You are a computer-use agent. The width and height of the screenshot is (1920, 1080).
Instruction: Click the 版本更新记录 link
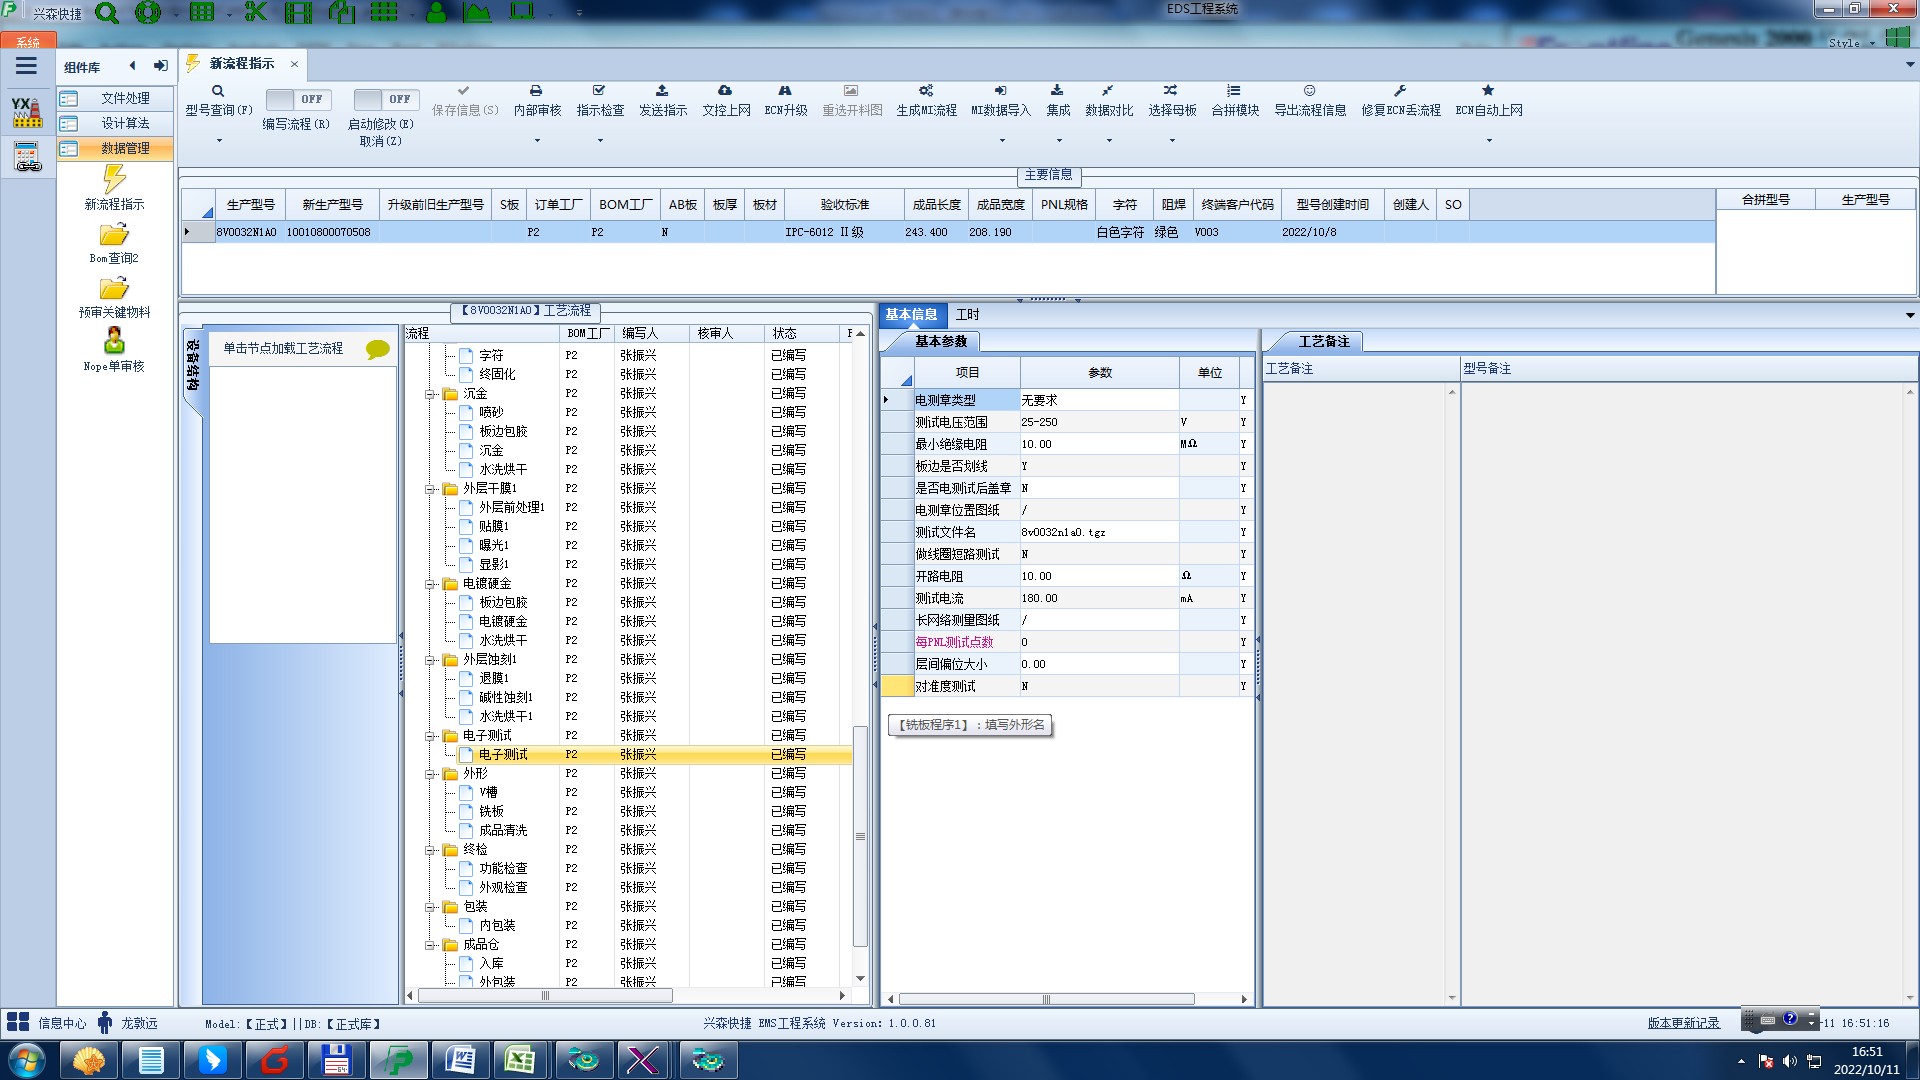(1683, 1023)
